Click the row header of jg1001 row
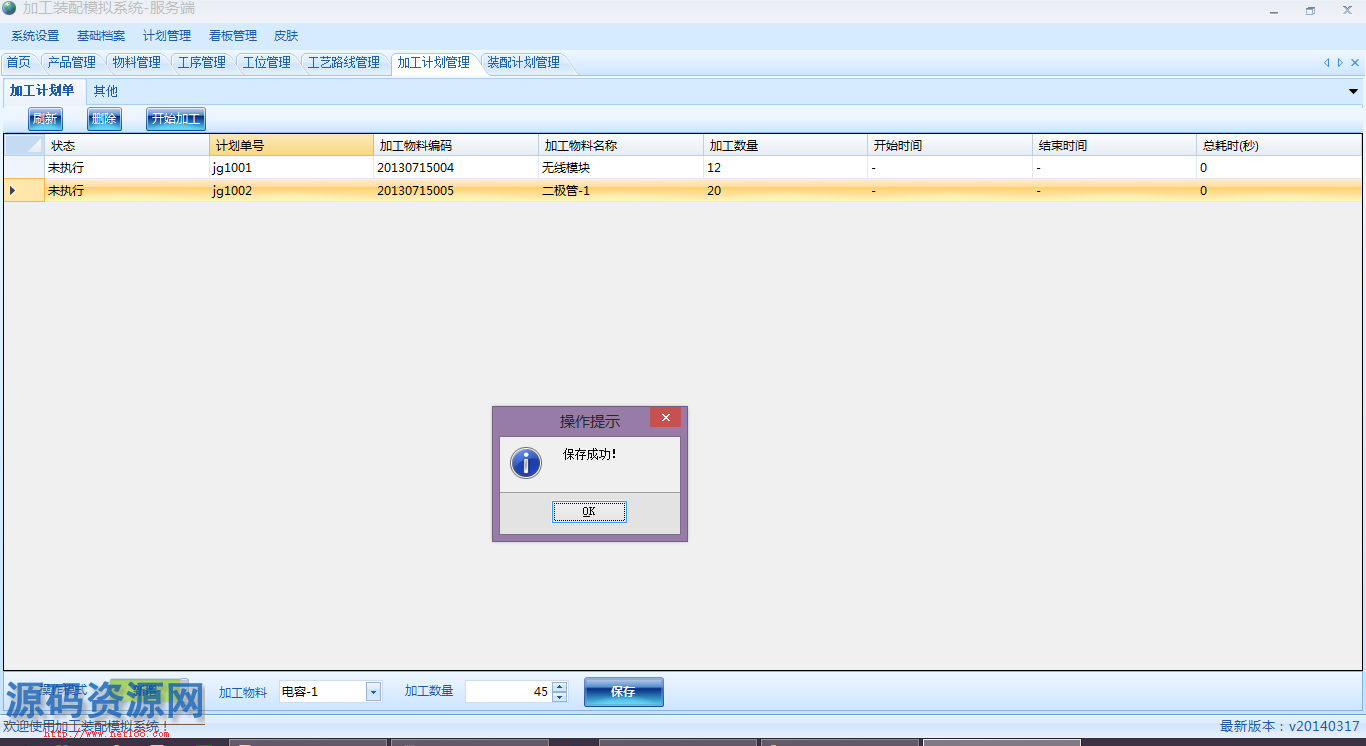 tap(24, 168)
